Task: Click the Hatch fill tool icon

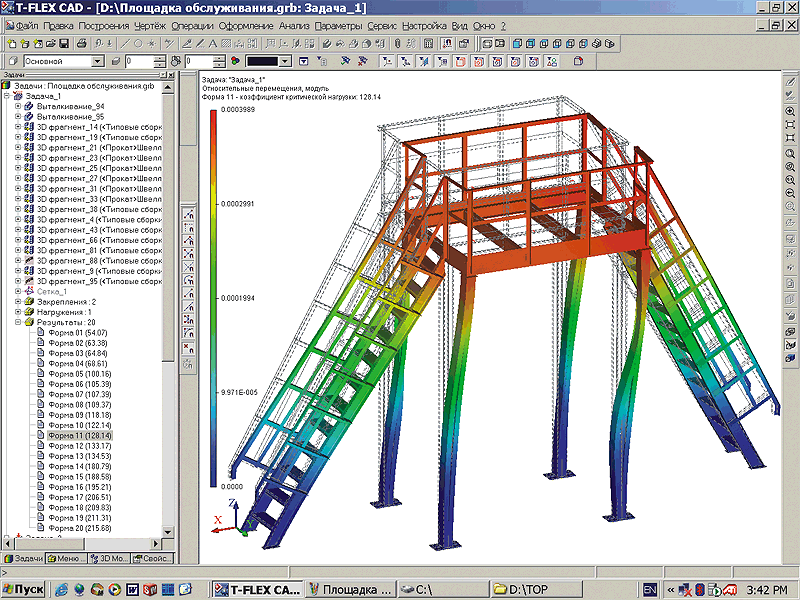Action: point(228,44)
